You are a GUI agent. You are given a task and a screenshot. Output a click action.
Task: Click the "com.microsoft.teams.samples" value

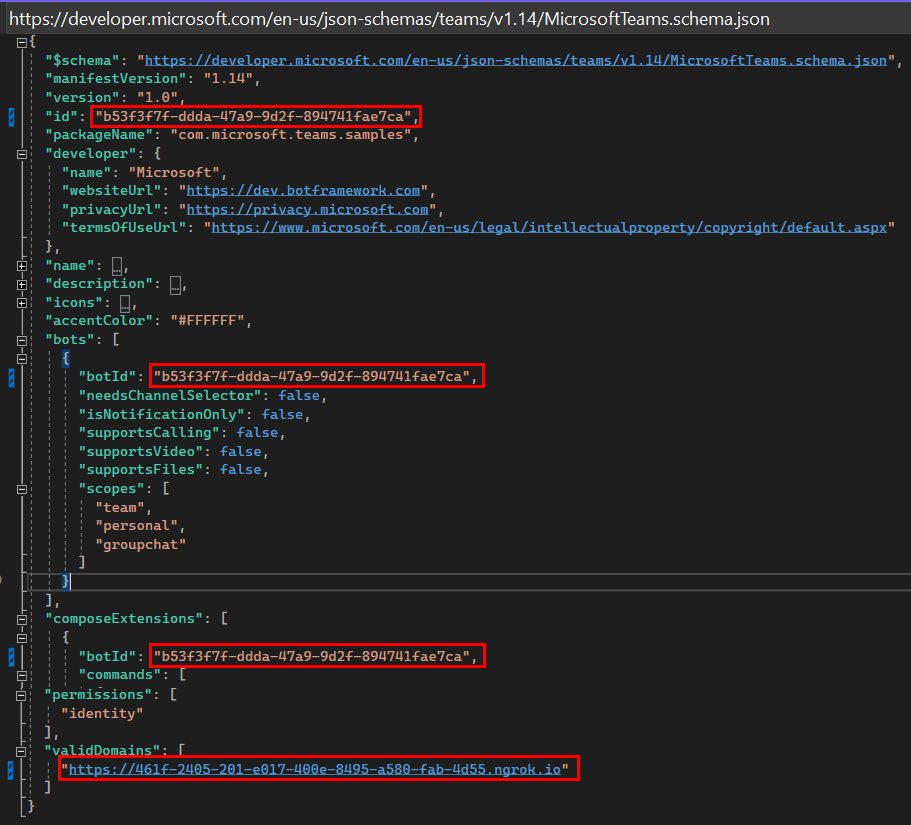pyautogui.click(x=290, y=135)
